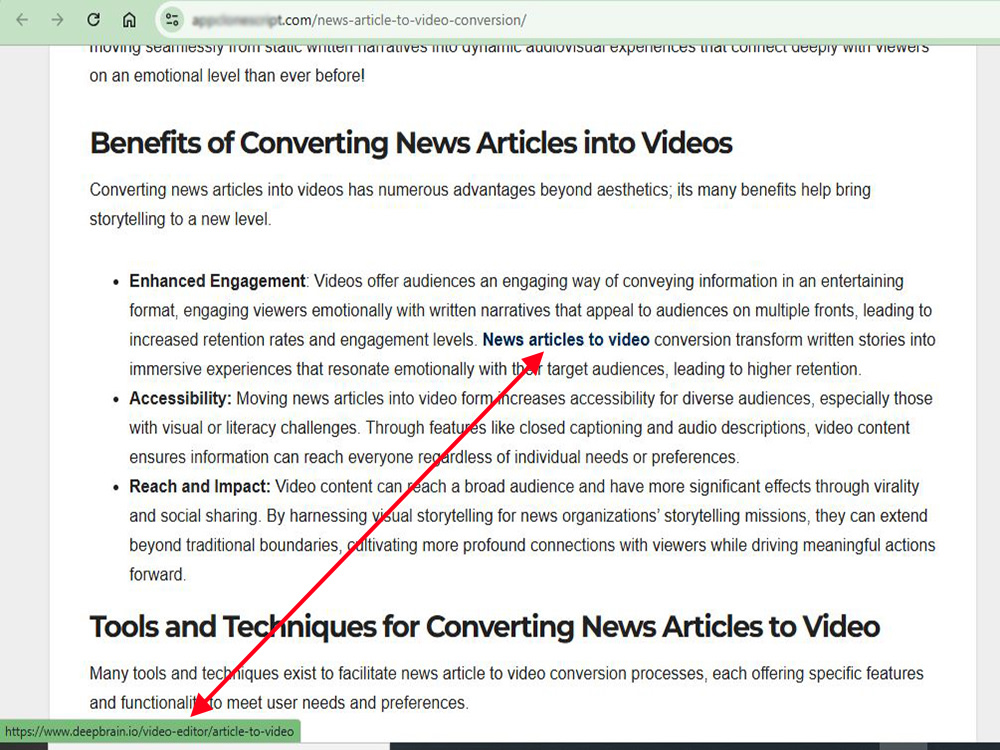Screen dimensions: 1000x750
Task: Click 'Benefits of Converting News Articles into Videos' heading
Action: click(411, 143)
